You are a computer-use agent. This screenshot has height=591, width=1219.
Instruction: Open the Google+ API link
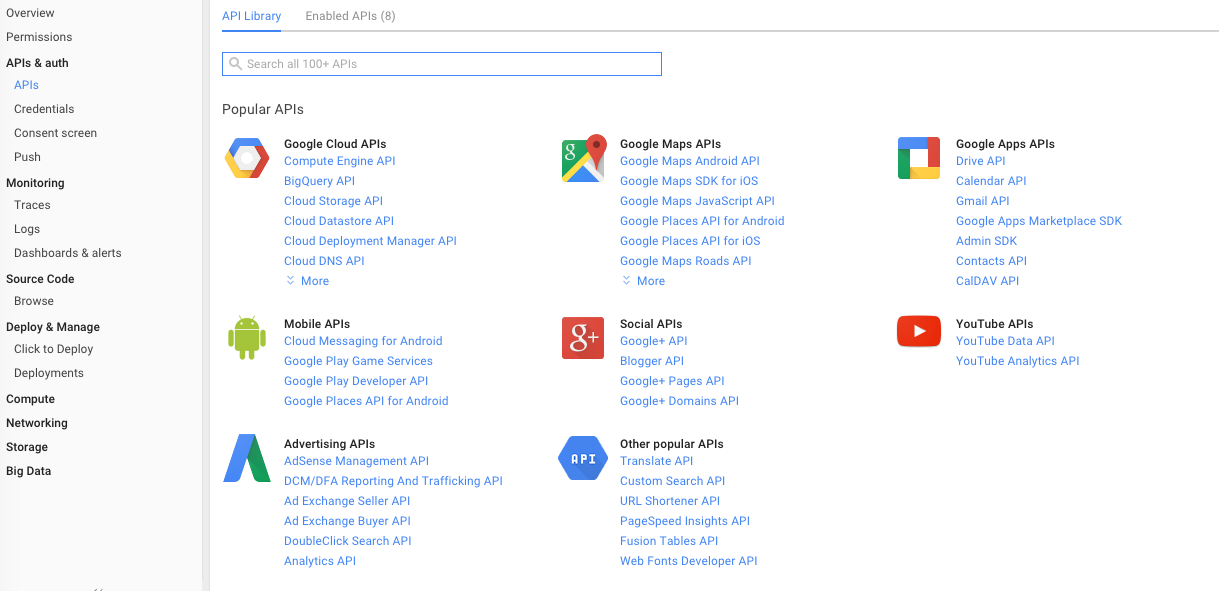click(x=653, y=341)
